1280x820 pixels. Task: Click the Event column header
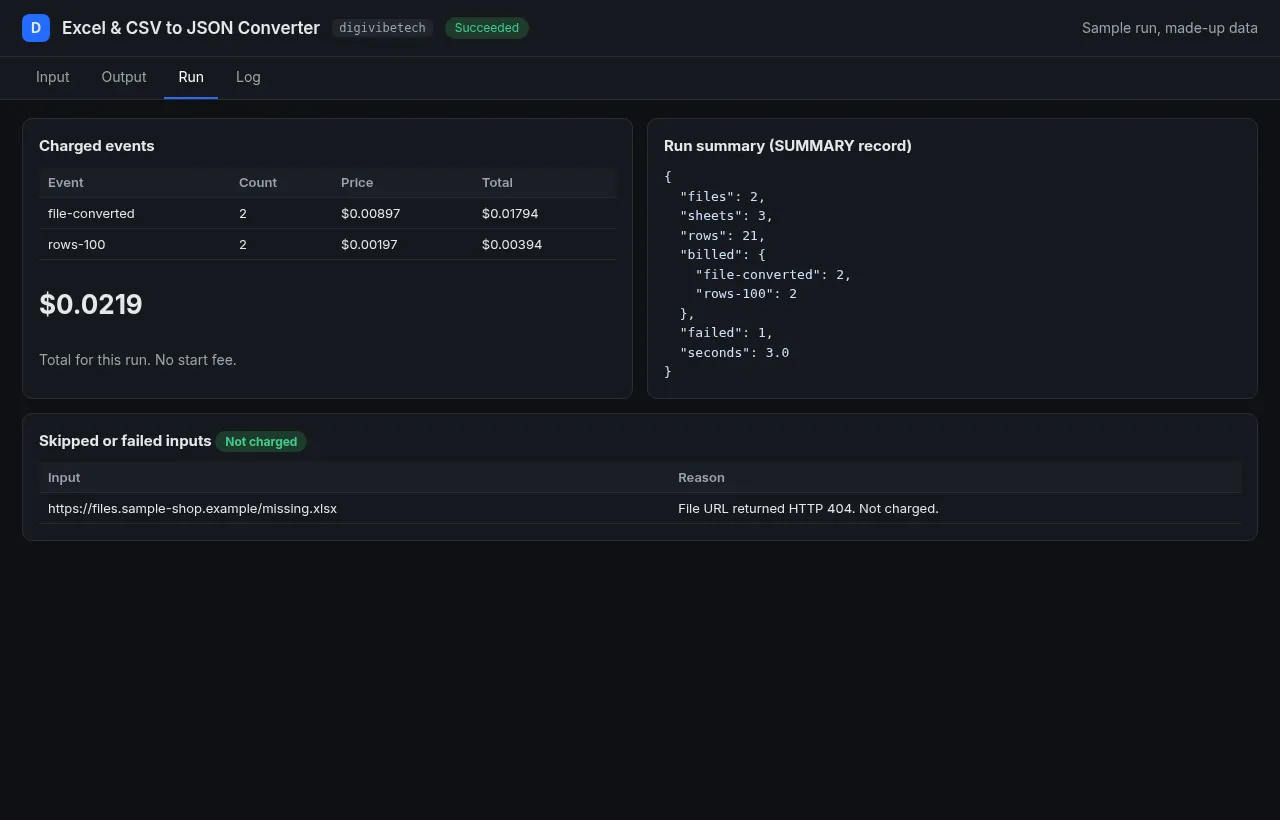pos(66,183)
